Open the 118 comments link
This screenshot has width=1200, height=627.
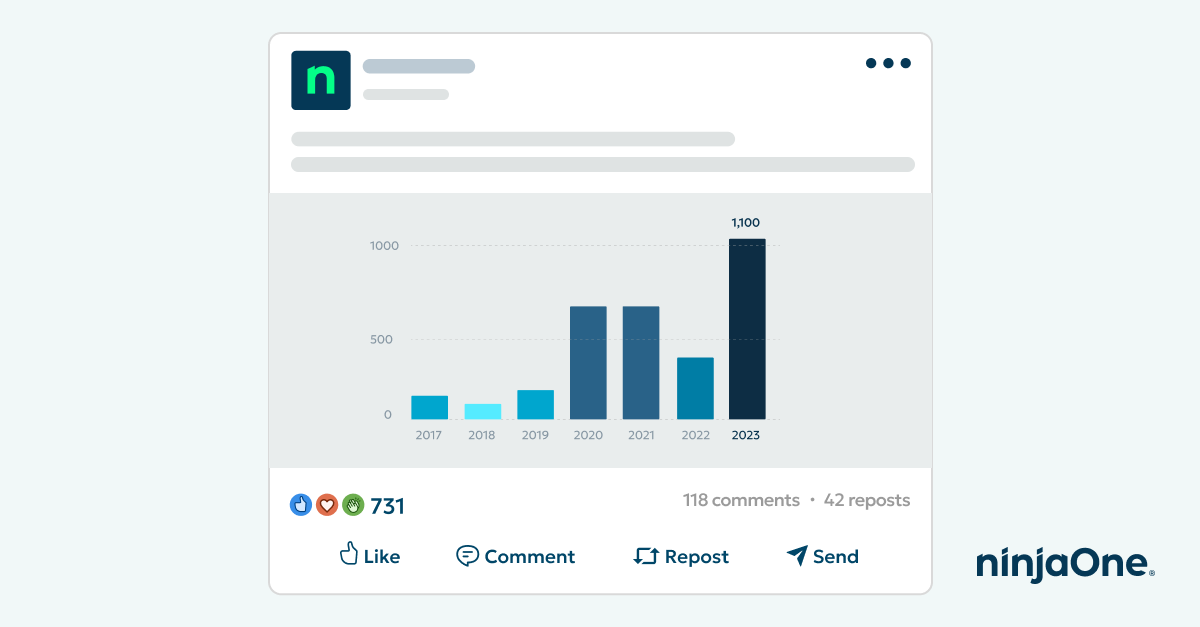(x=740, y=500)
